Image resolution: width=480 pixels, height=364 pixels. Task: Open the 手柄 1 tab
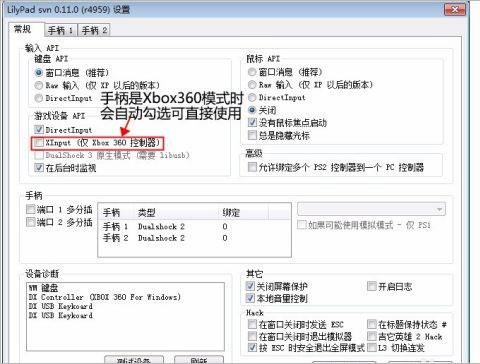tap(61, 31)
